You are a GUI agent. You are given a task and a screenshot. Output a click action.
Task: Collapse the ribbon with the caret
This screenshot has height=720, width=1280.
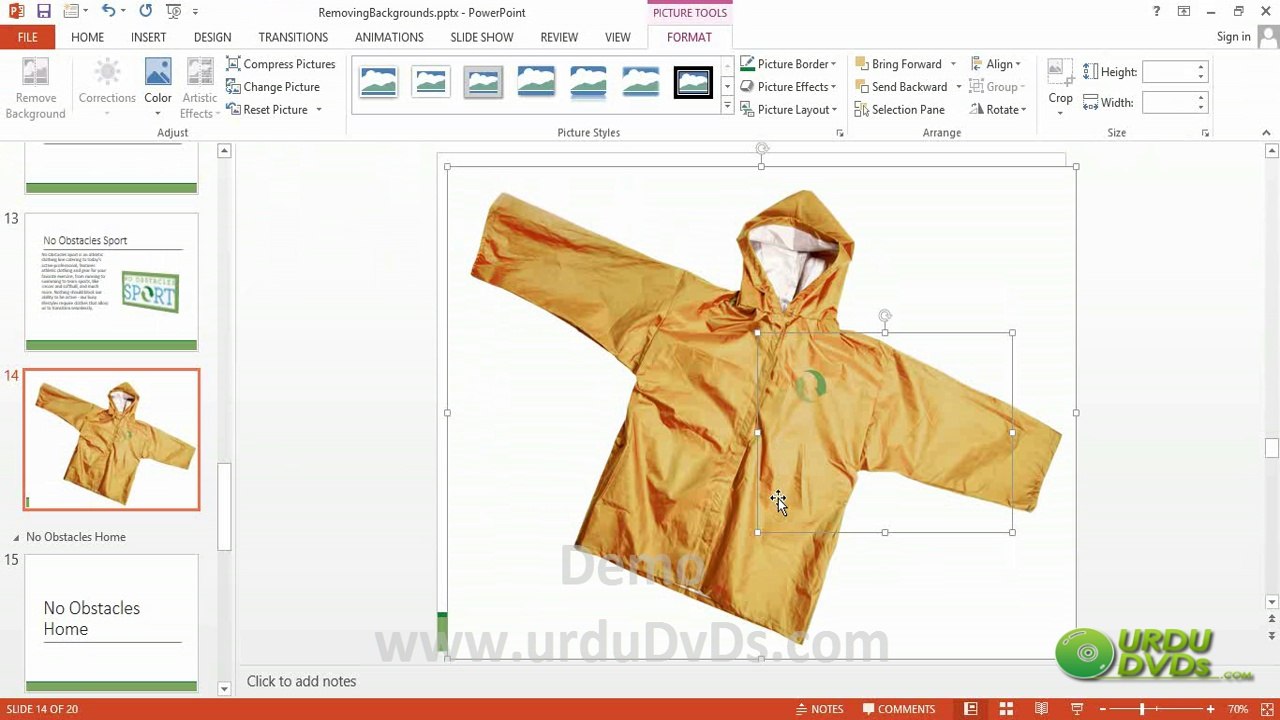click(x=1266, y=132)
